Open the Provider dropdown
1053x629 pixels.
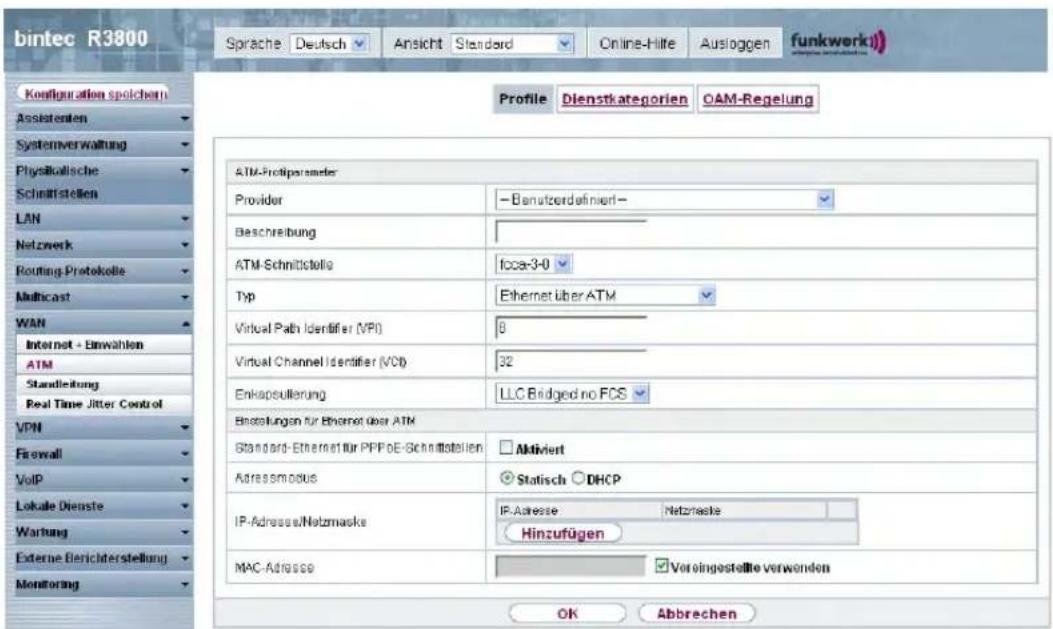tap(664, 199)
